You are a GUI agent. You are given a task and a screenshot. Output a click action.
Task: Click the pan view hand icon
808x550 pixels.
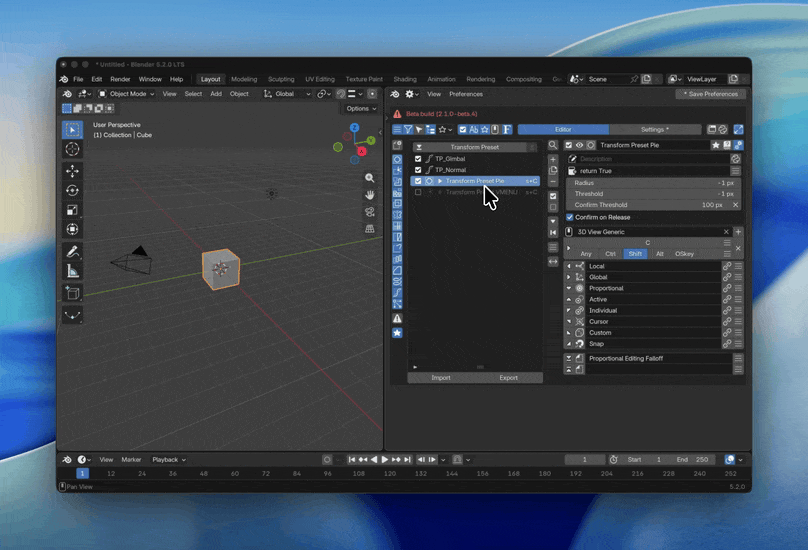[x=369, y=195]
